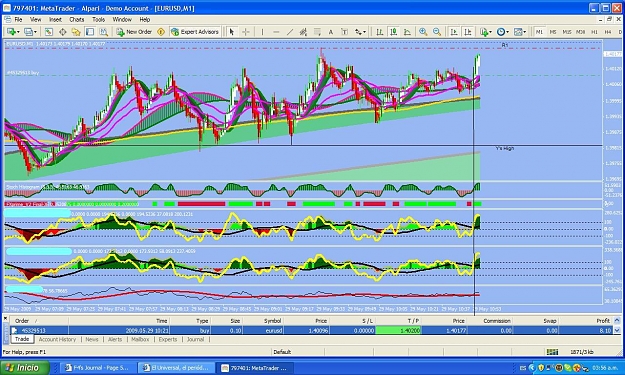Select the Trendline drawing tool
Viewport: 625px width, 375px height.
coord(290,32)
